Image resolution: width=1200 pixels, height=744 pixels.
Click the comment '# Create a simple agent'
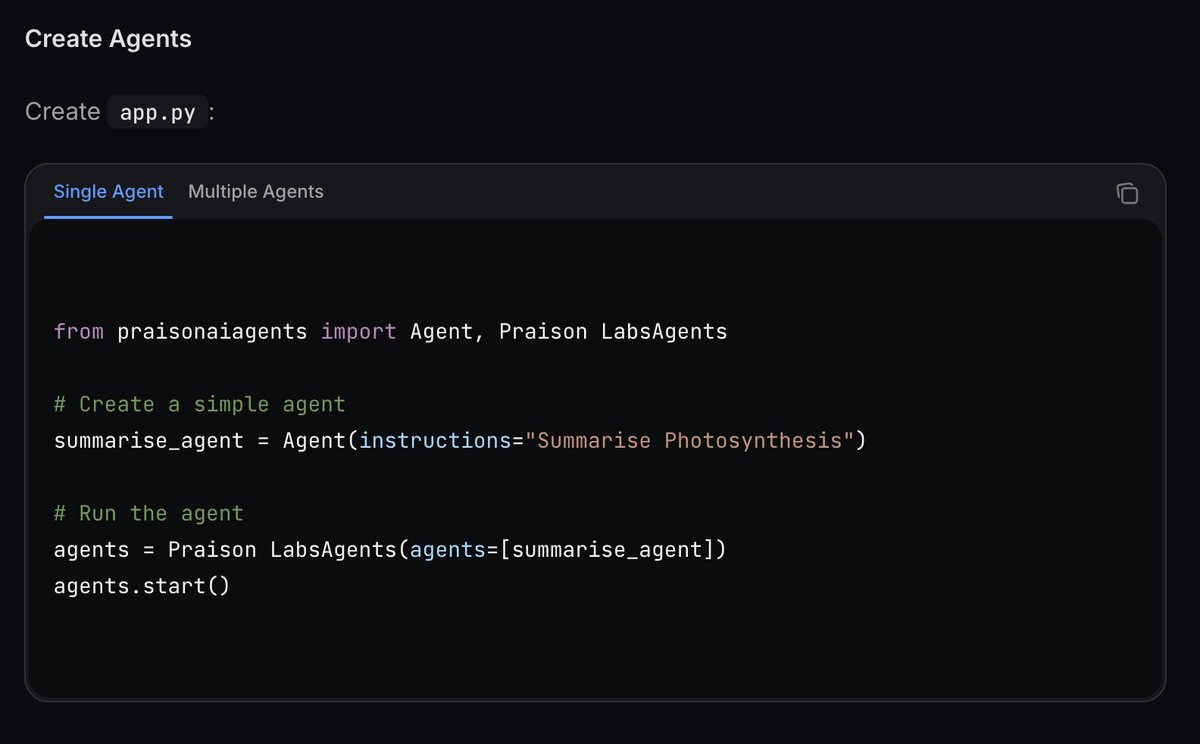pyautogui.click(x=199, y=404)
